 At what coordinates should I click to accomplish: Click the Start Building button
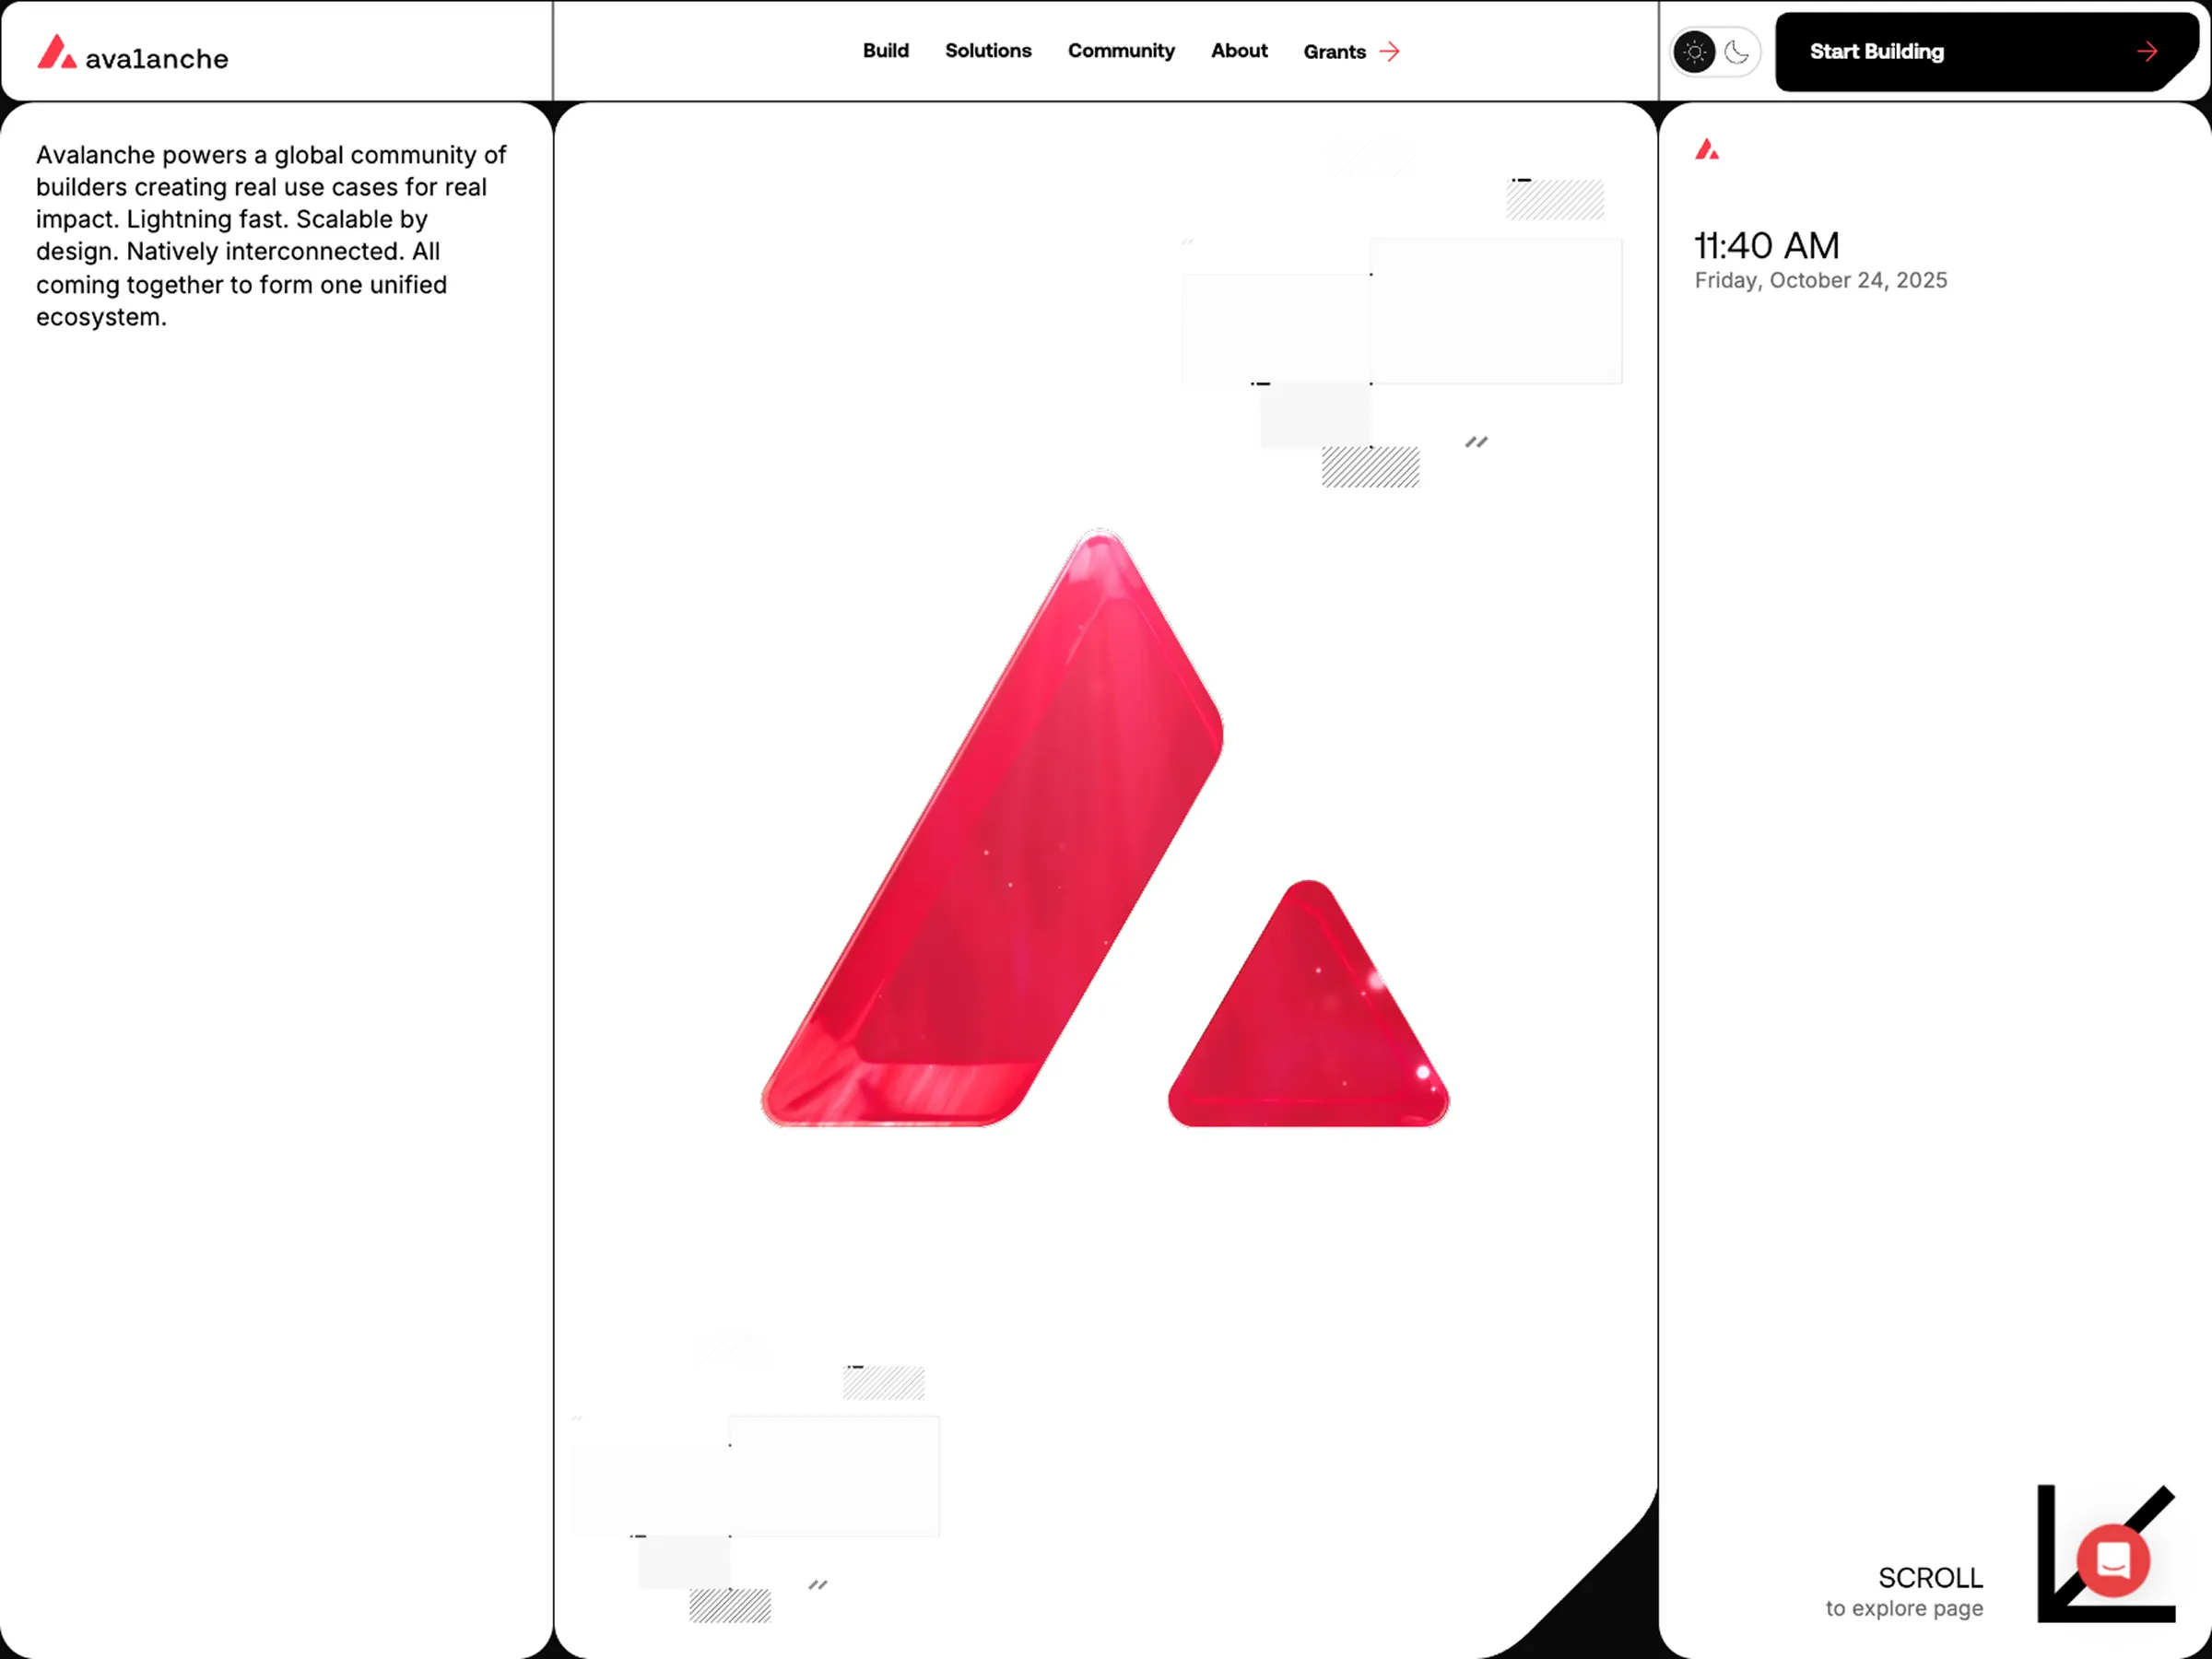tap(1985, 52)
